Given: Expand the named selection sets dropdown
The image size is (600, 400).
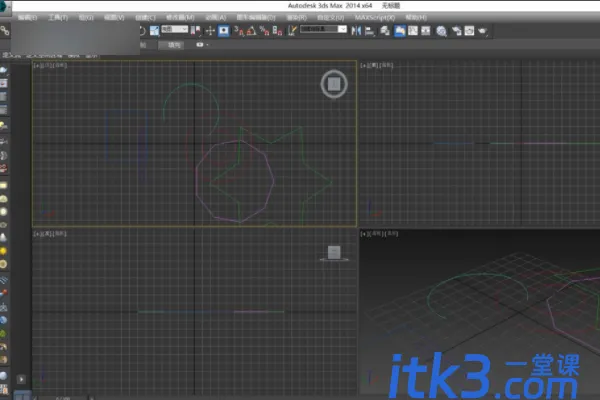Looking at the screenshot, I should click(343, 29).
